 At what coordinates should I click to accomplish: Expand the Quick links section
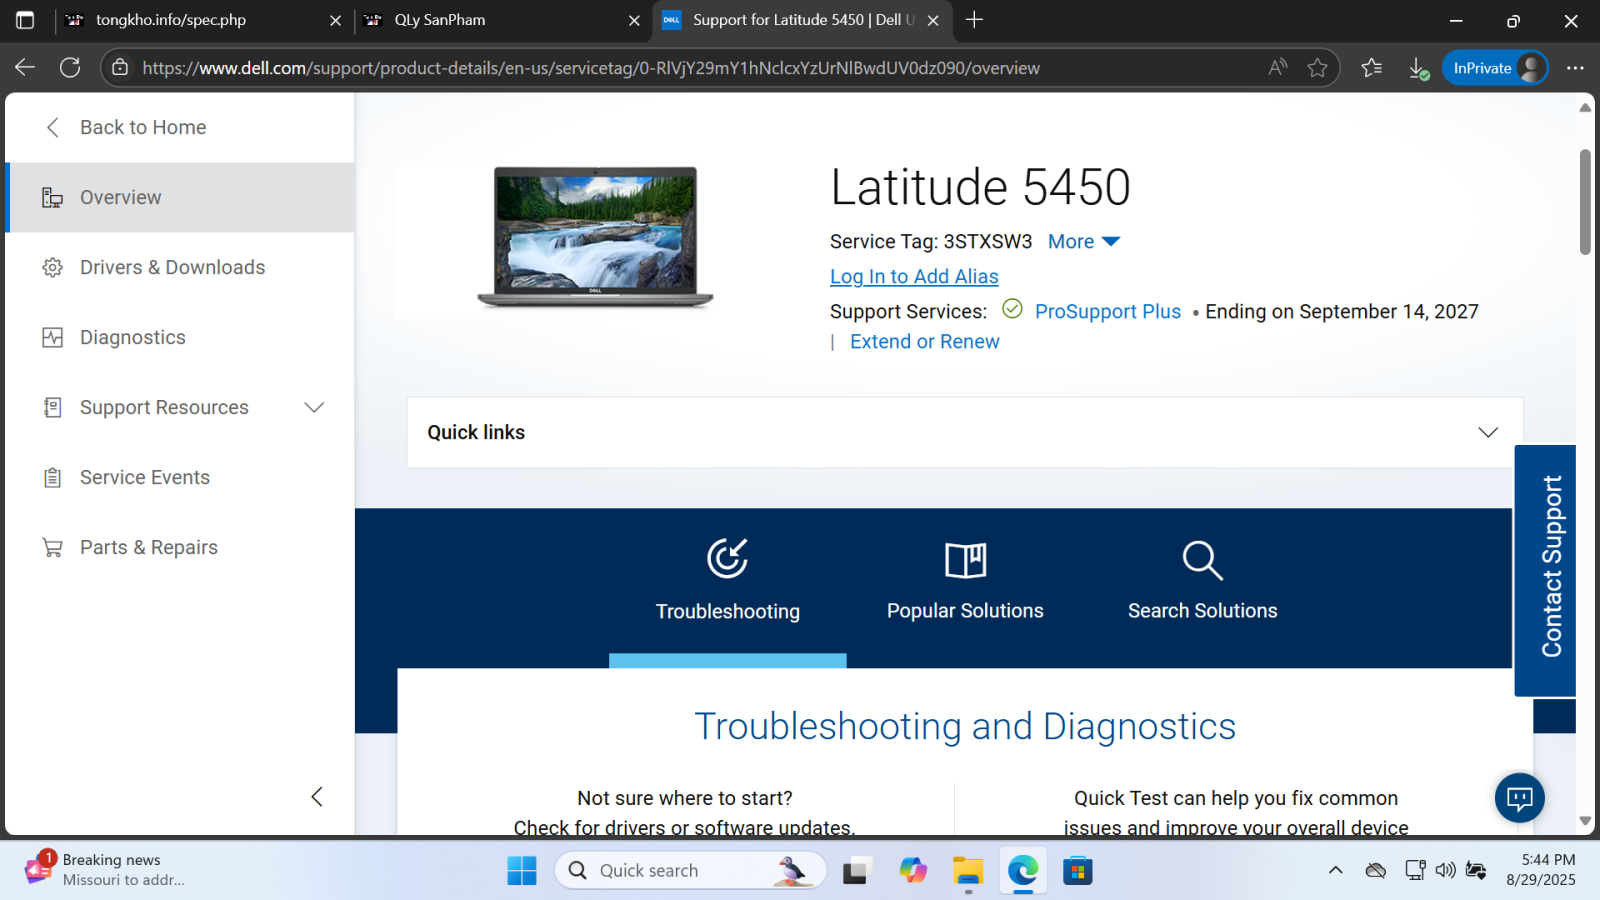point(1487,432)
